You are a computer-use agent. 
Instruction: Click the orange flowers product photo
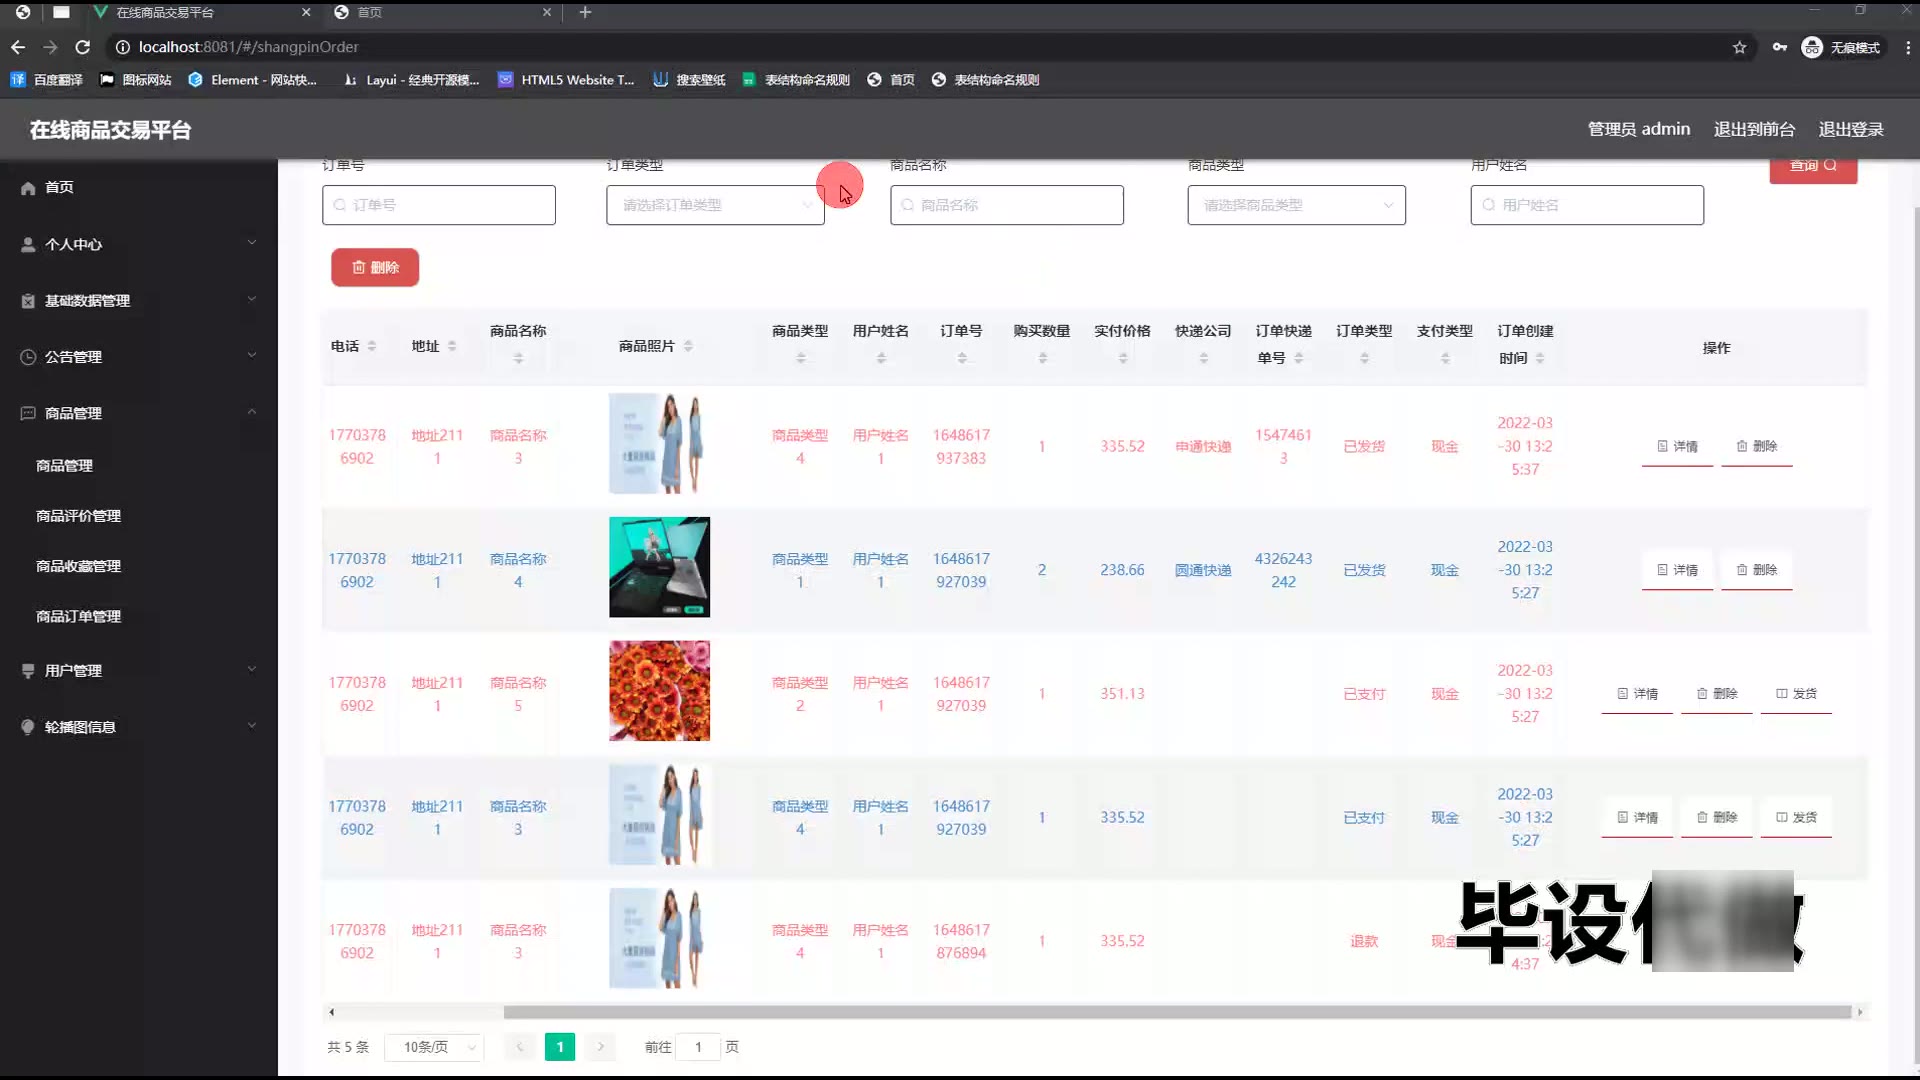click(x=660, y=691)
